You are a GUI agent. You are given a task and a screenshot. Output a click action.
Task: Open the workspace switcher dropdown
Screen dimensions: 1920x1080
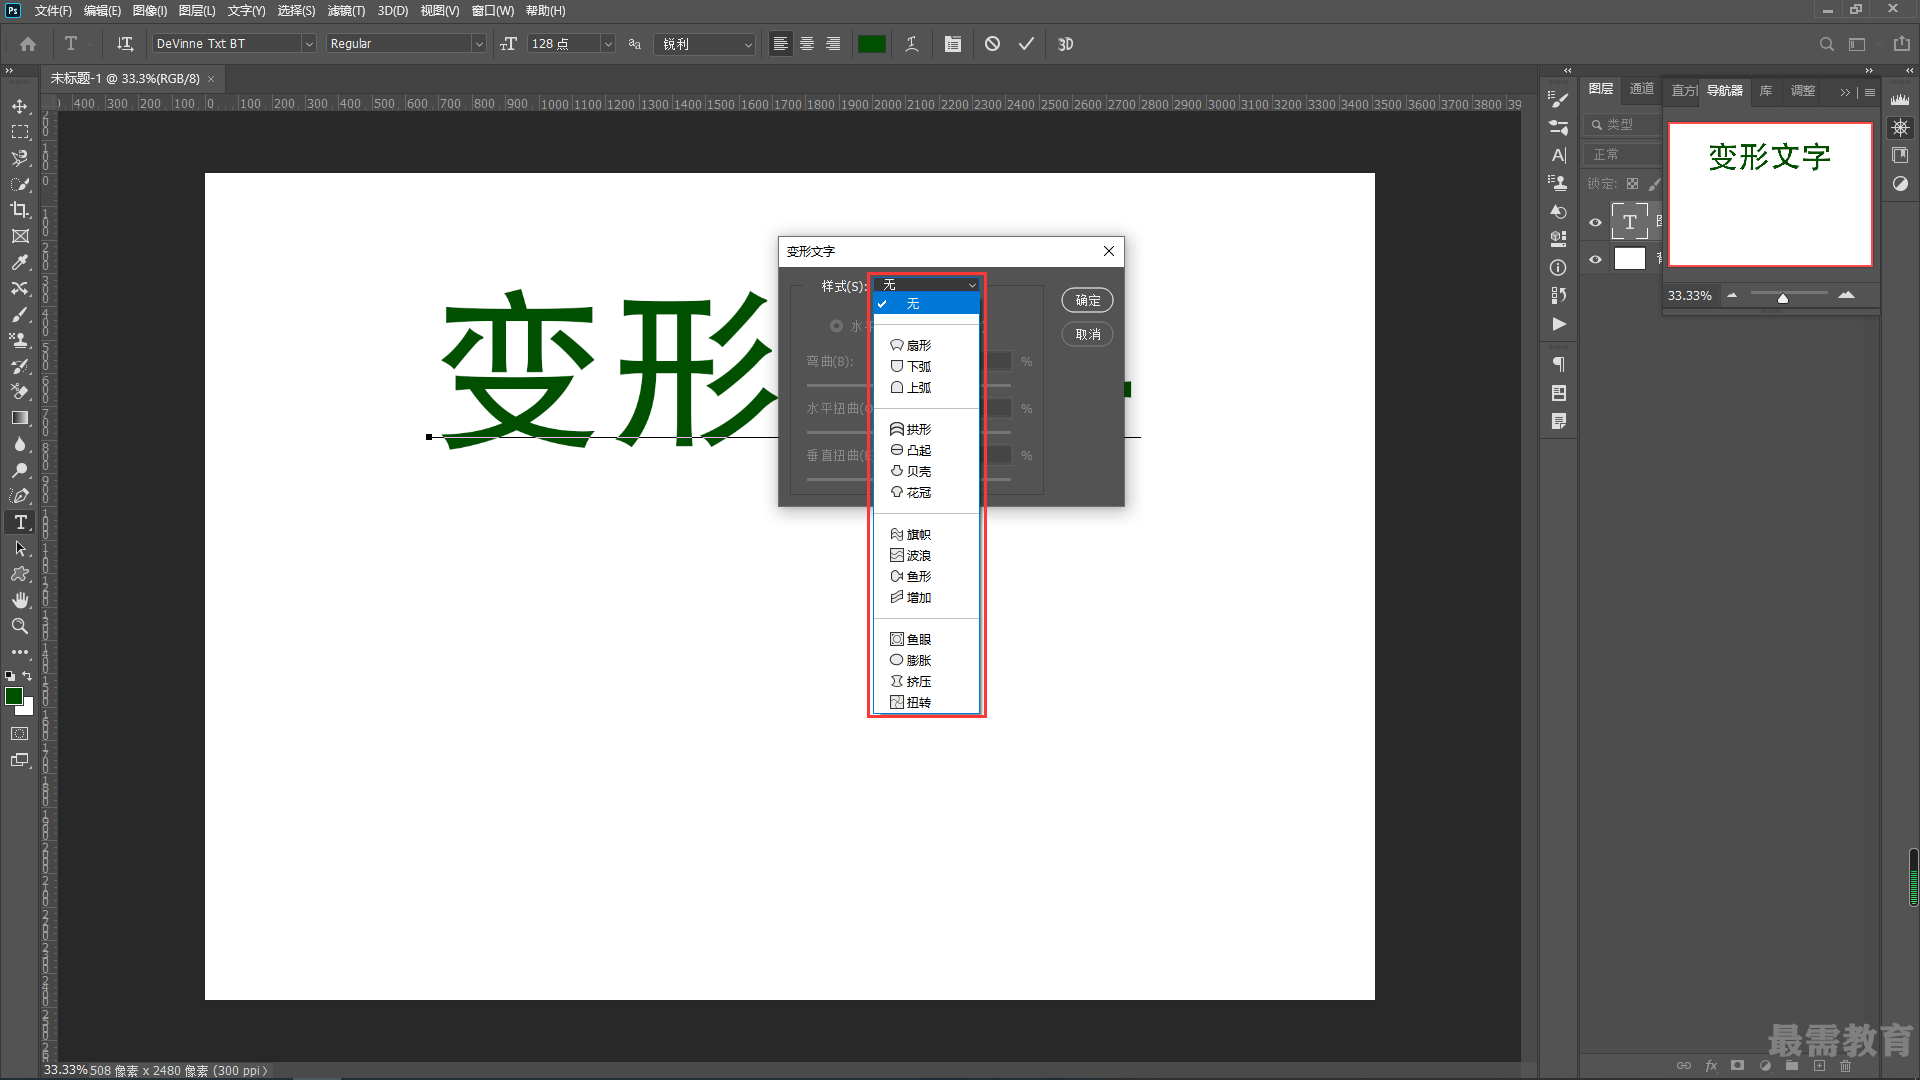1861,44
